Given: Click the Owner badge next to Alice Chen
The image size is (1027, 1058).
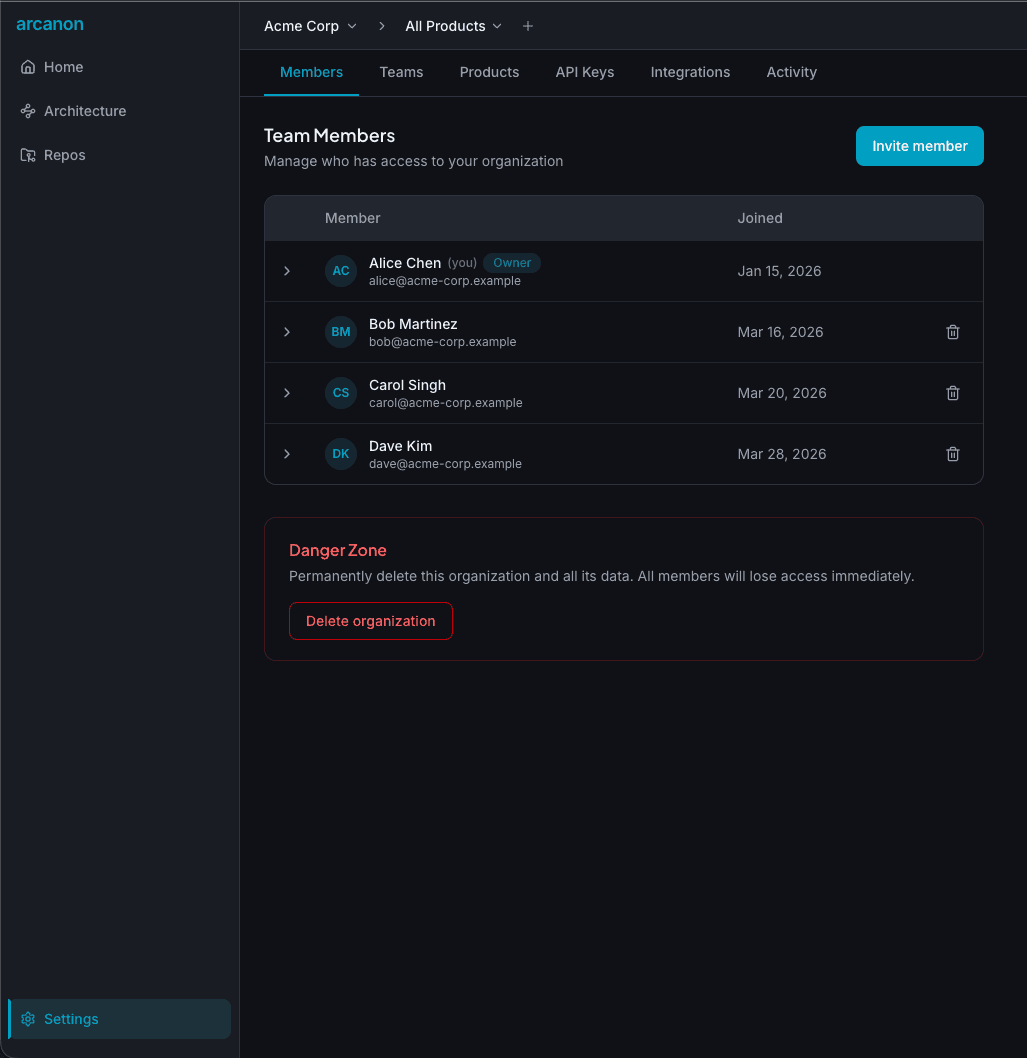Looking at the screenshot, I should [511, 262].
